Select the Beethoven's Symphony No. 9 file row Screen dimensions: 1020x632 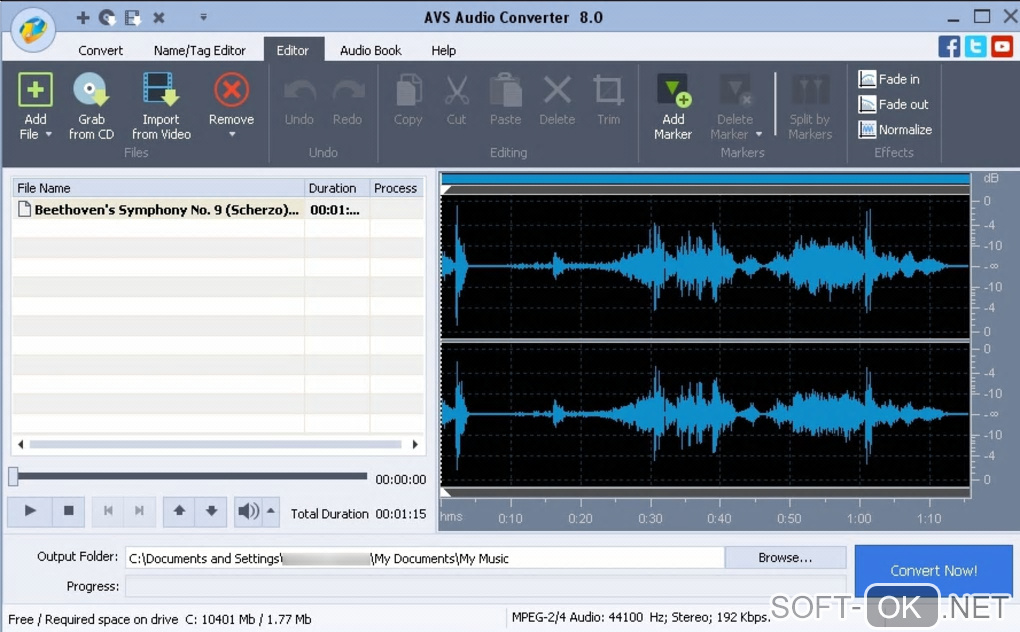(218, 209)
